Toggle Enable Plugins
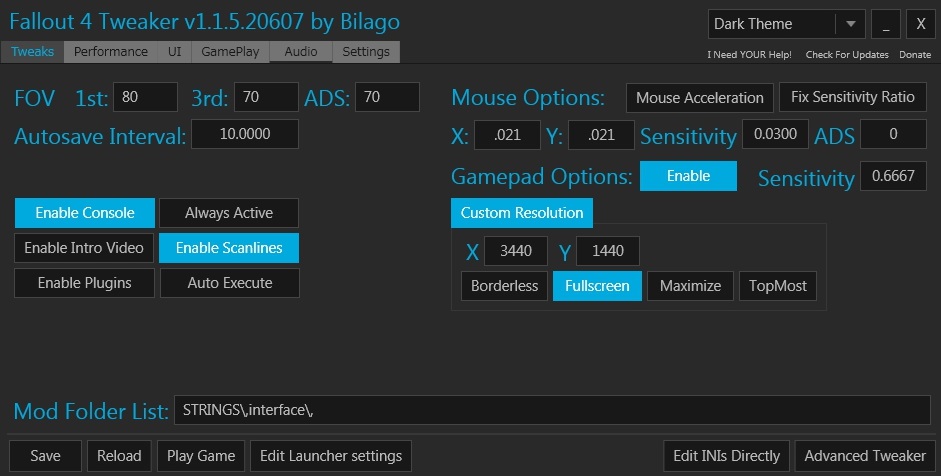 pyautogui.click(x=85, y=283)
